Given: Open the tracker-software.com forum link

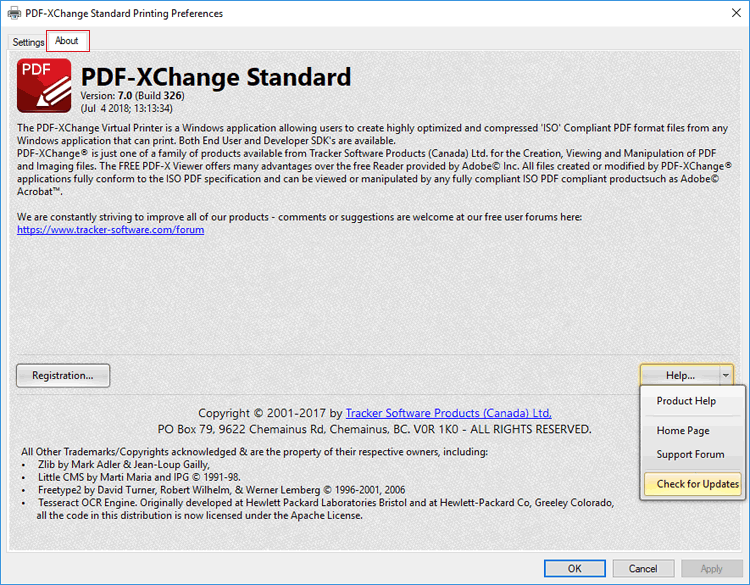Looking at the screenshot, I should click(x=110, y=230).
